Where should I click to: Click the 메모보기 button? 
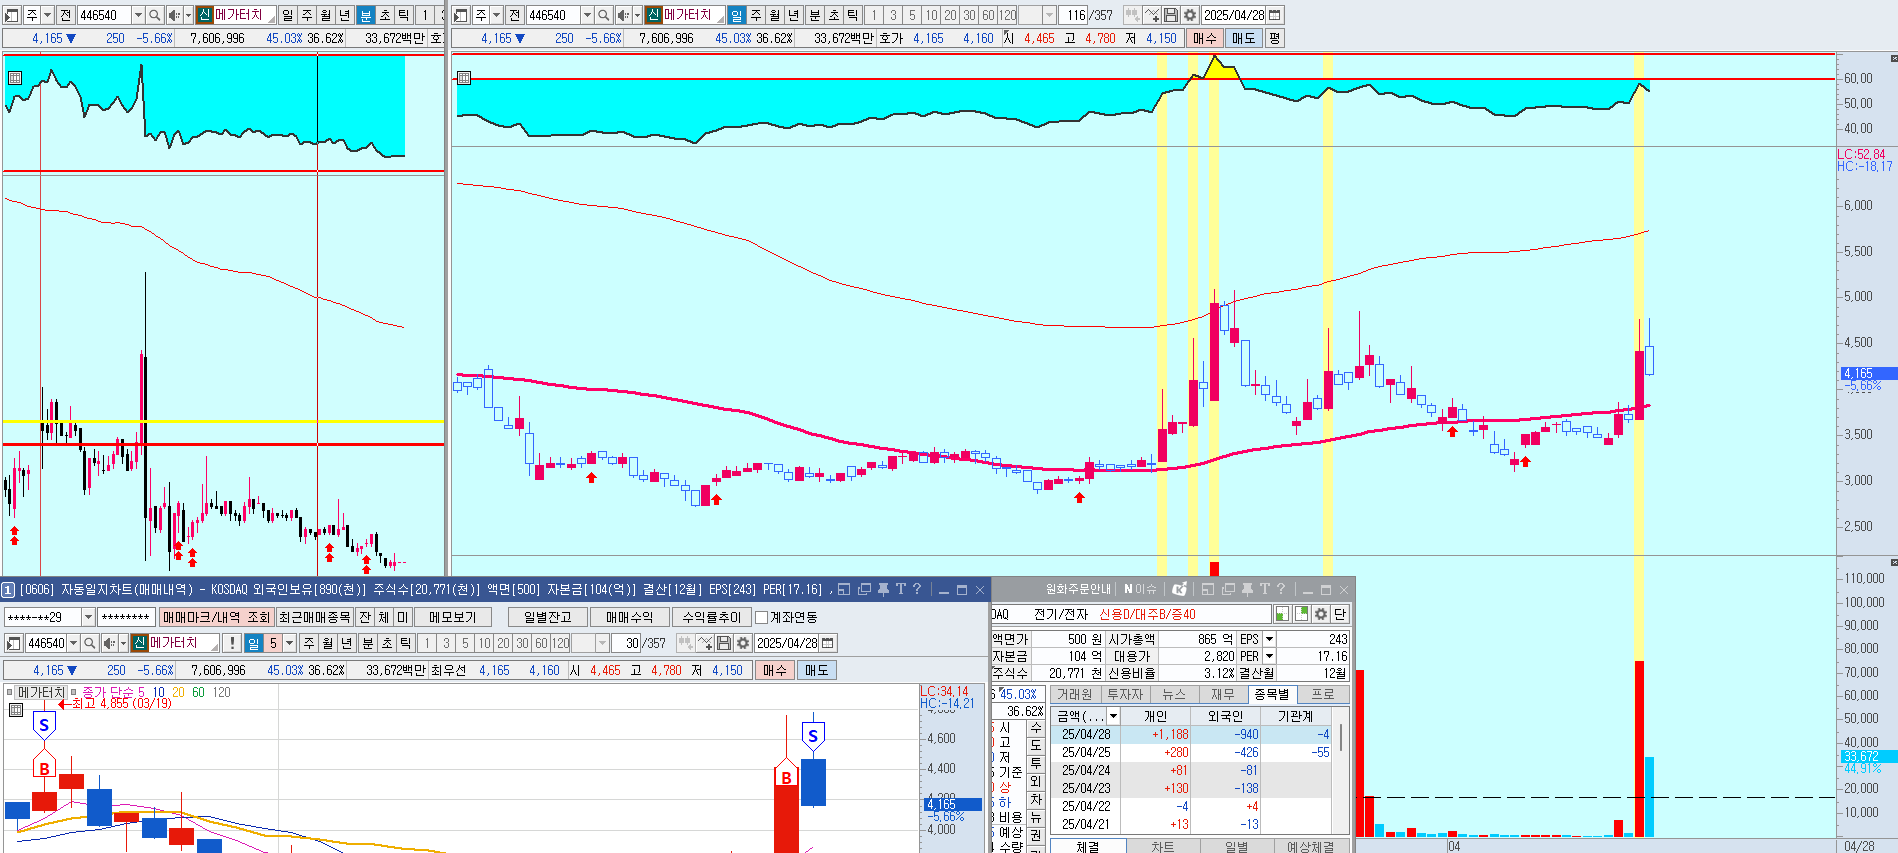tap(453, 617)
